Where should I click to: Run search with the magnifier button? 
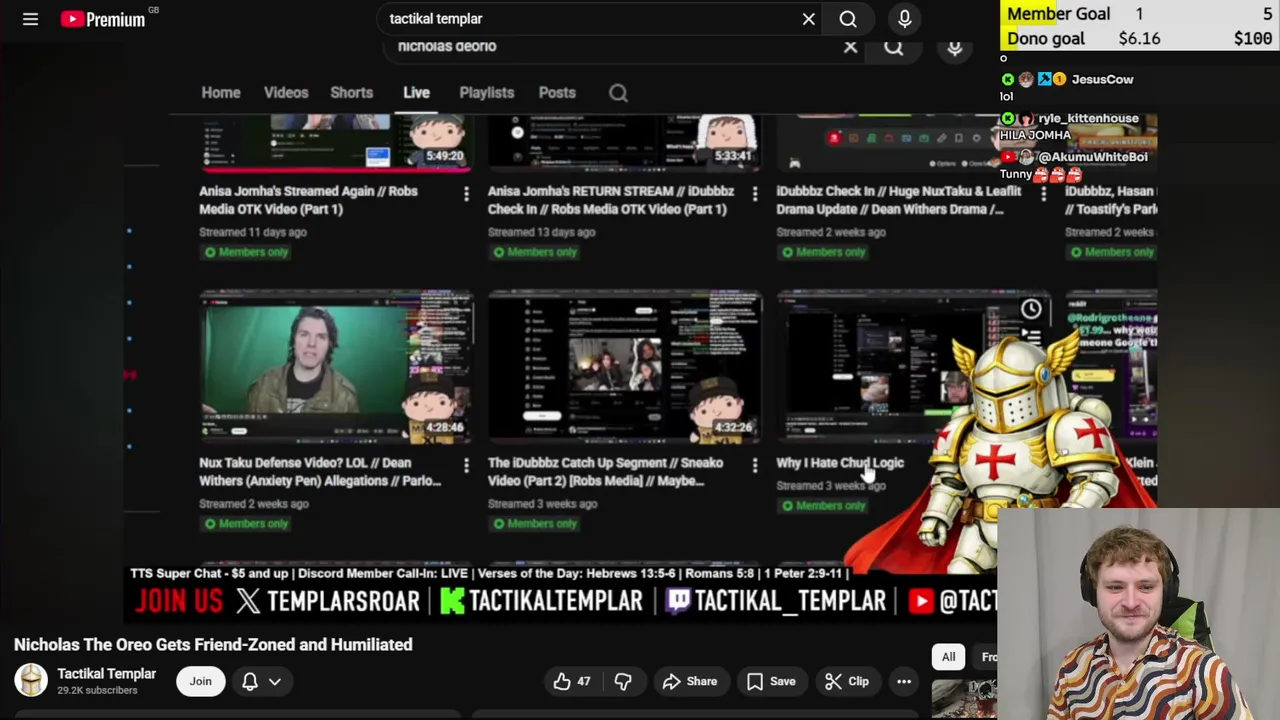[x=848, y=19]
